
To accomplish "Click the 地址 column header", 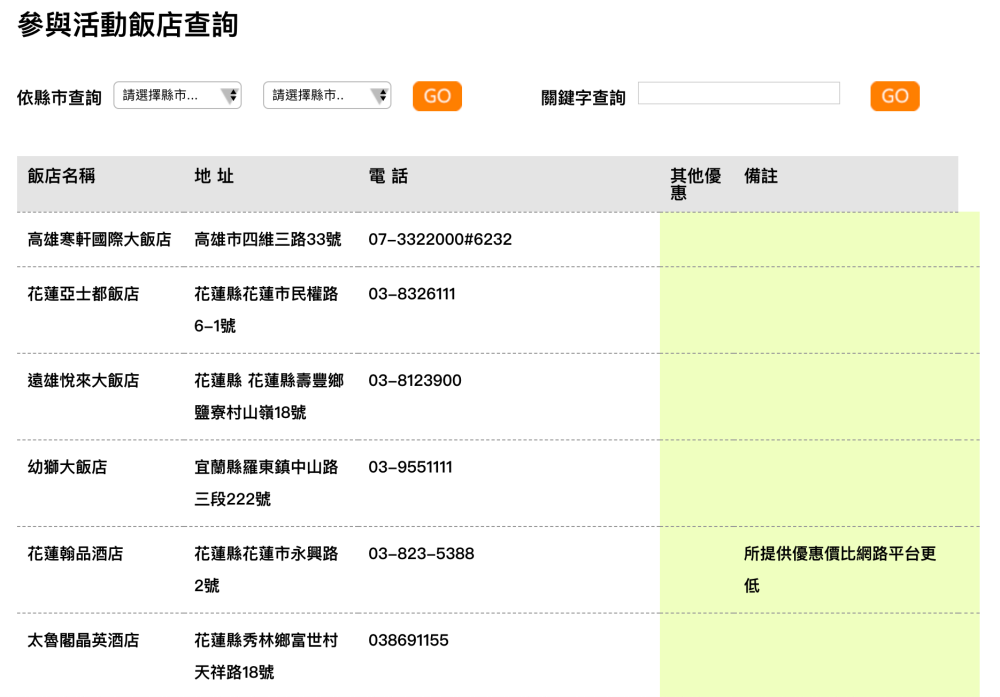I will pos(214,176).
